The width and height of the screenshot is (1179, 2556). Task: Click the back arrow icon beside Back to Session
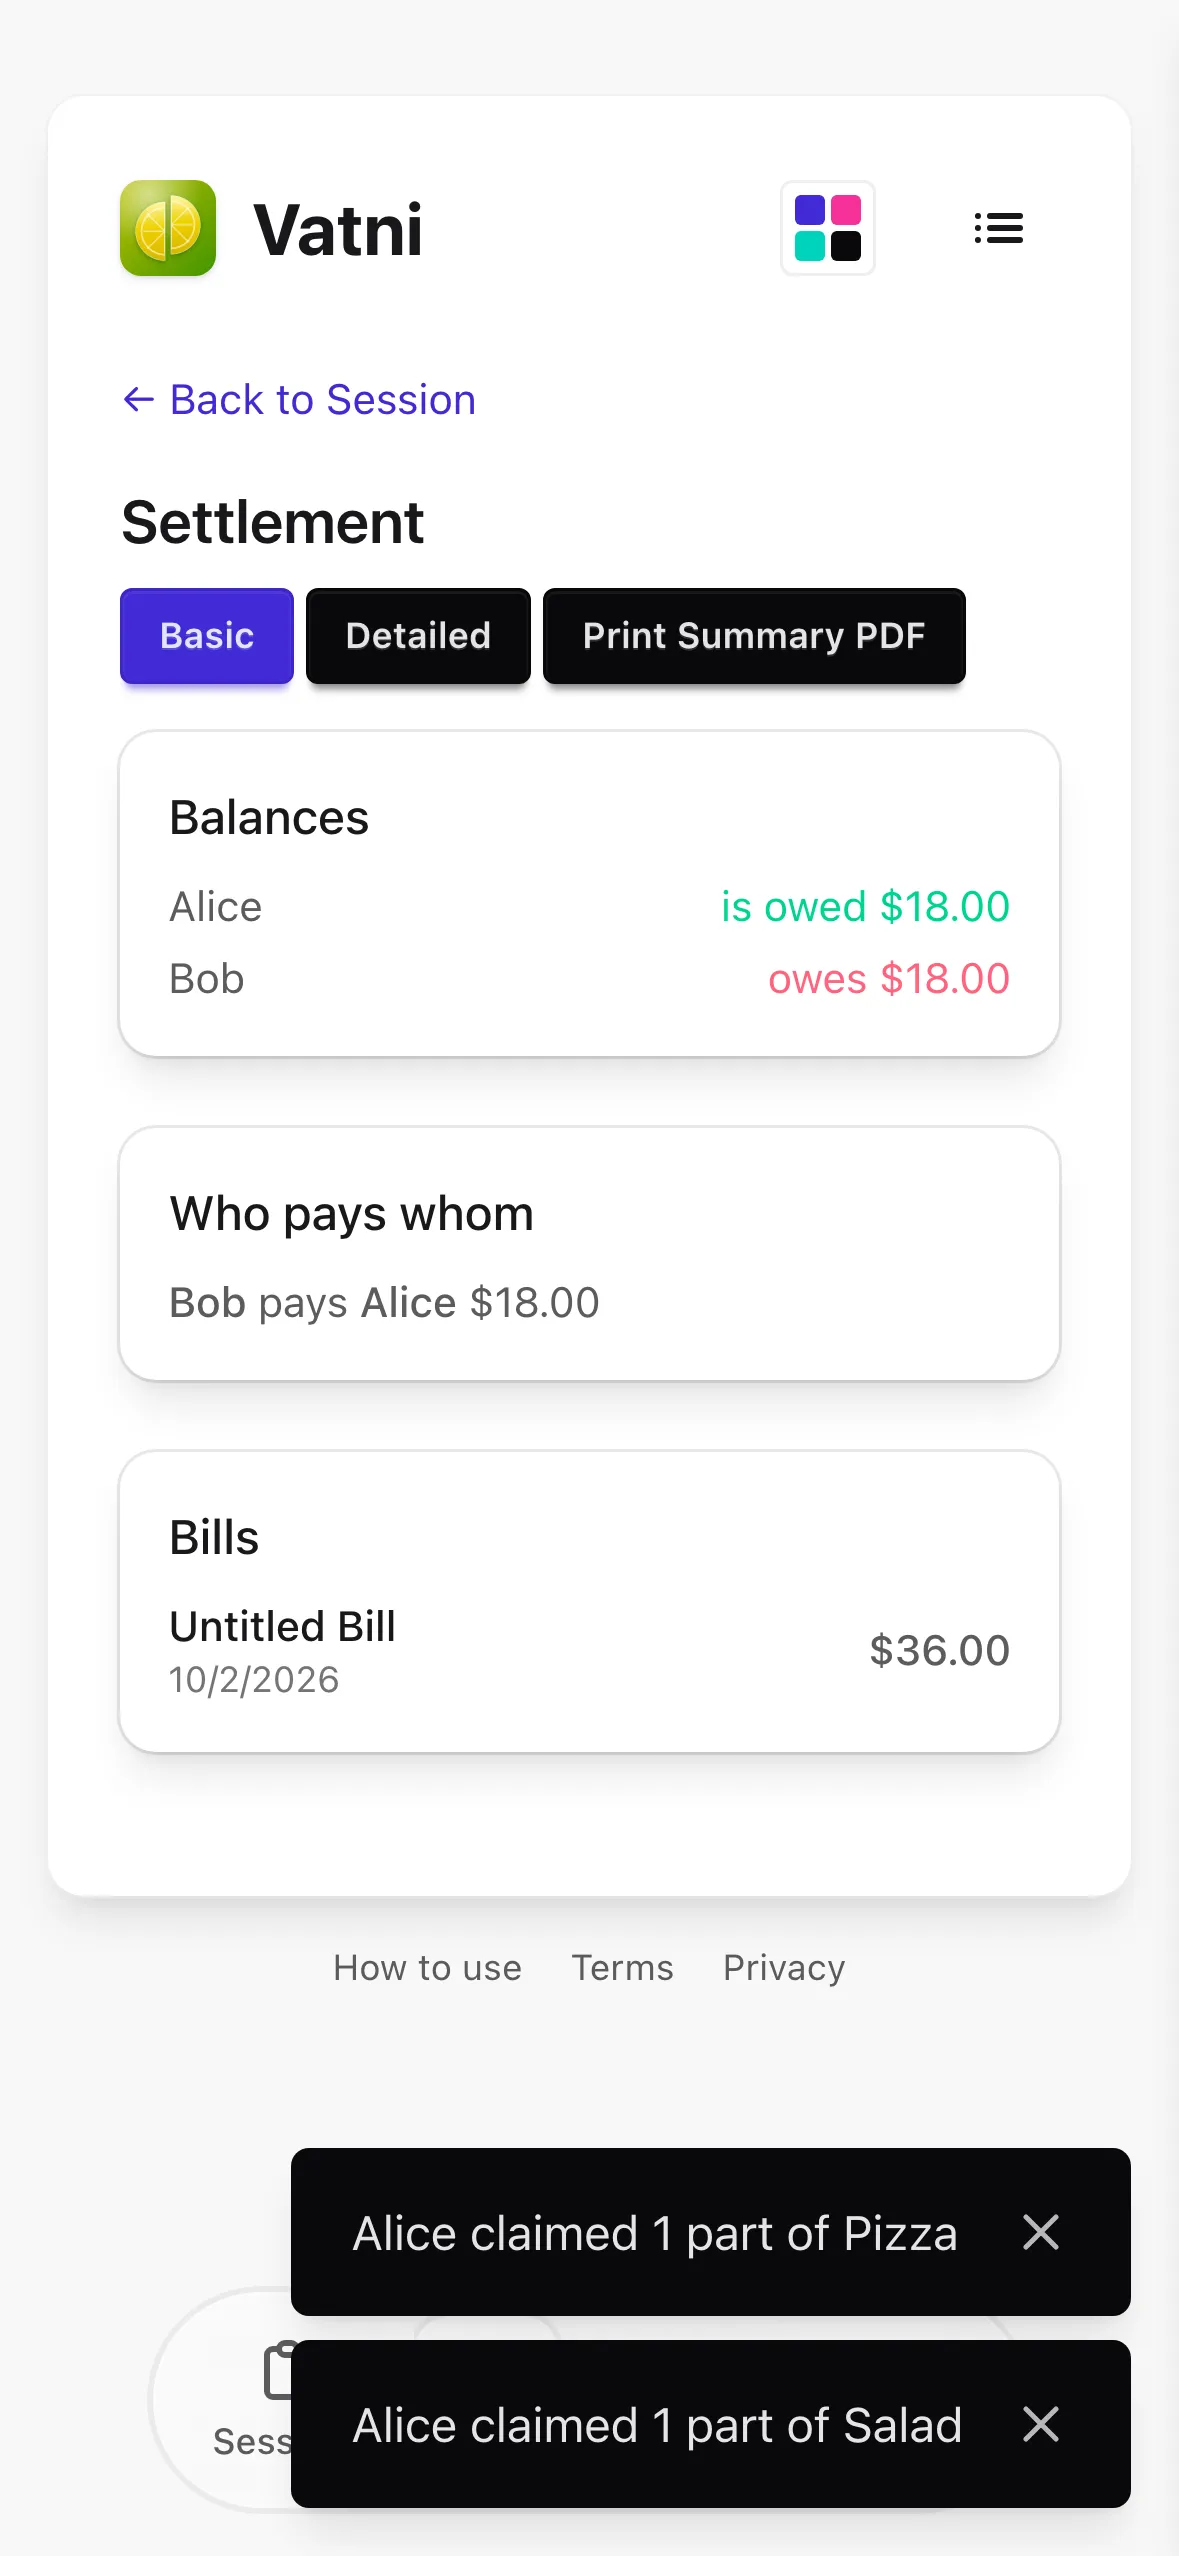click(x=138, y=400)
